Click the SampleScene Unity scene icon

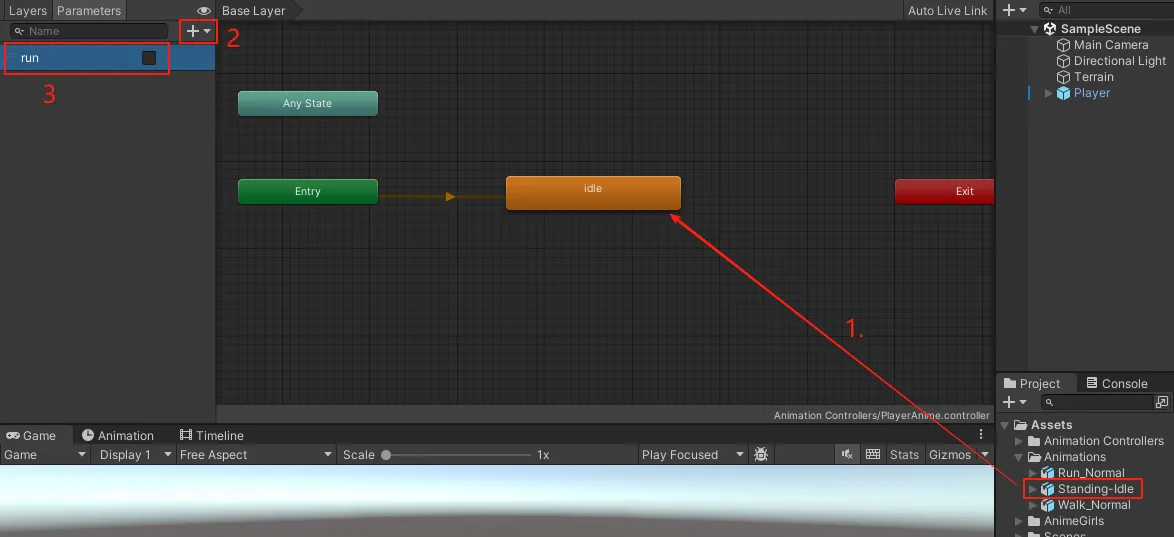coord(1049,29)
